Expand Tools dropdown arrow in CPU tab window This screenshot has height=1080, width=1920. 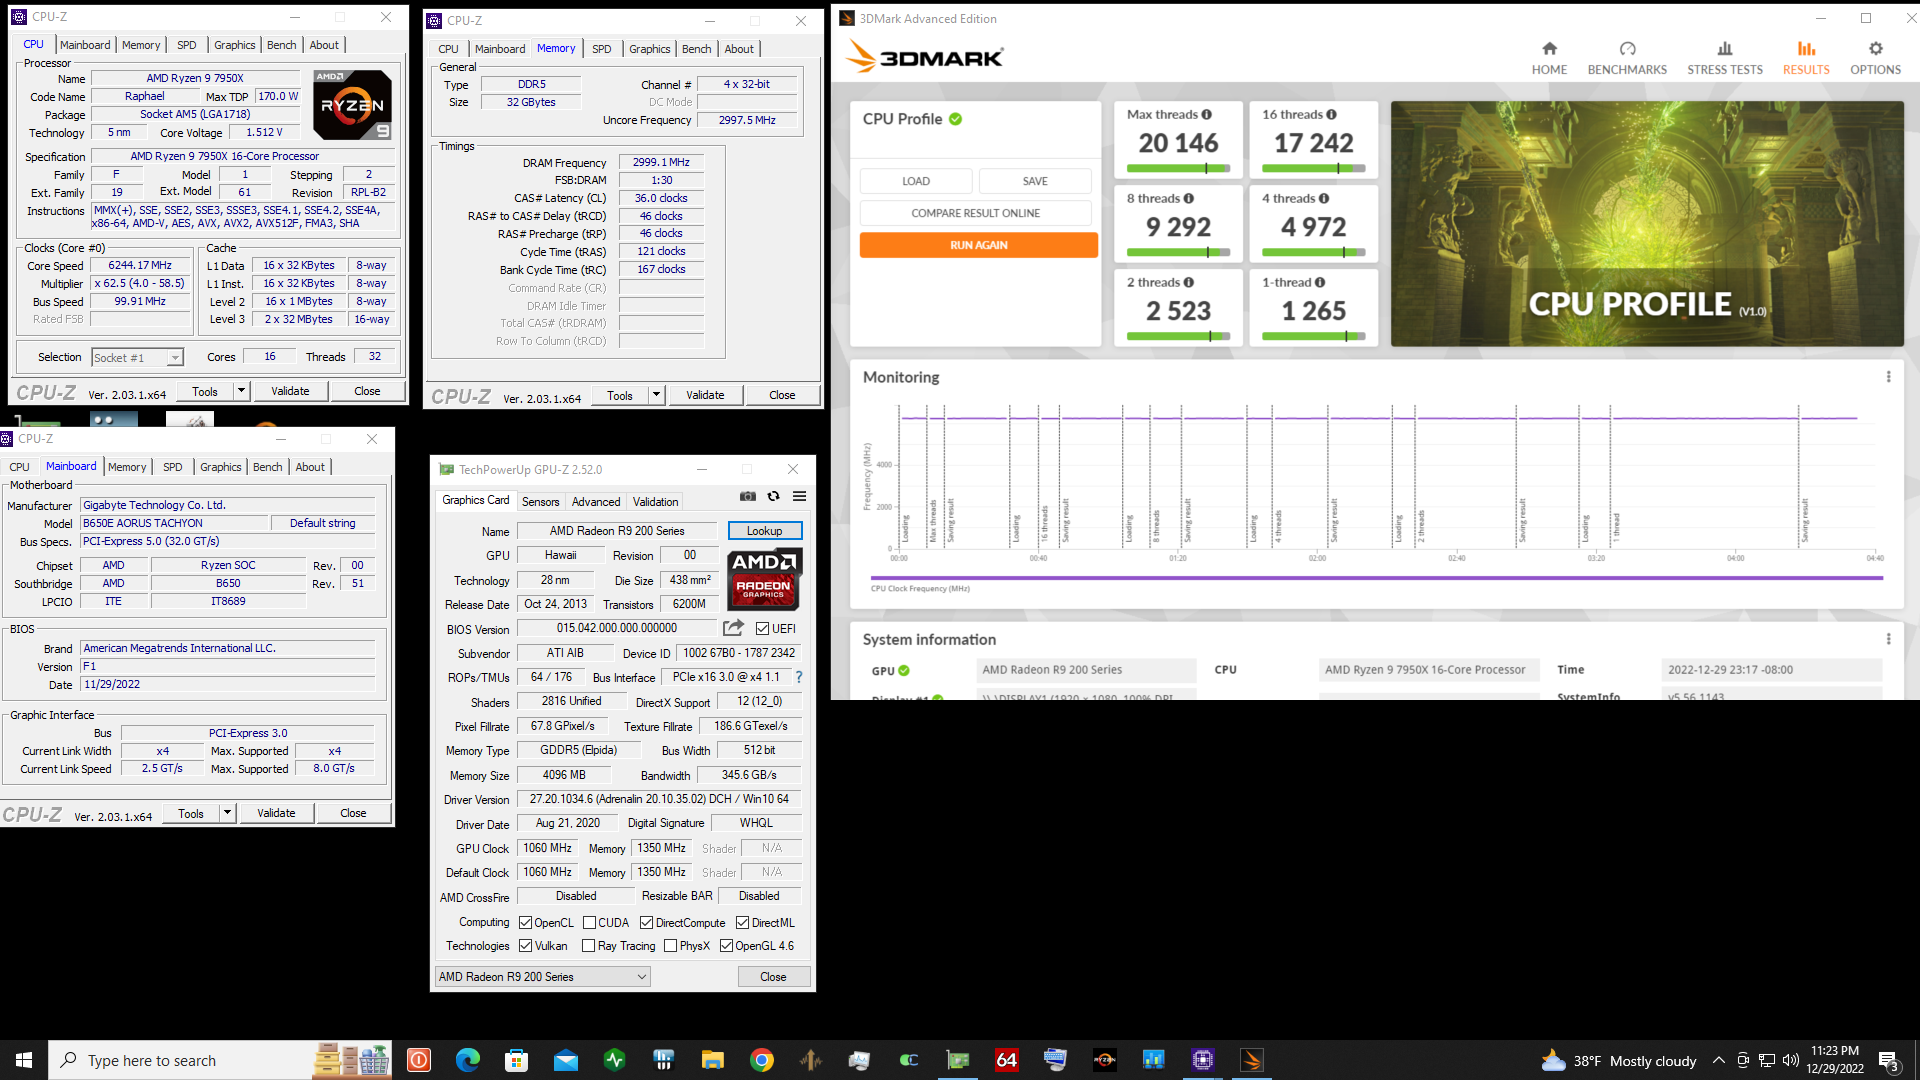click(241, 391)
